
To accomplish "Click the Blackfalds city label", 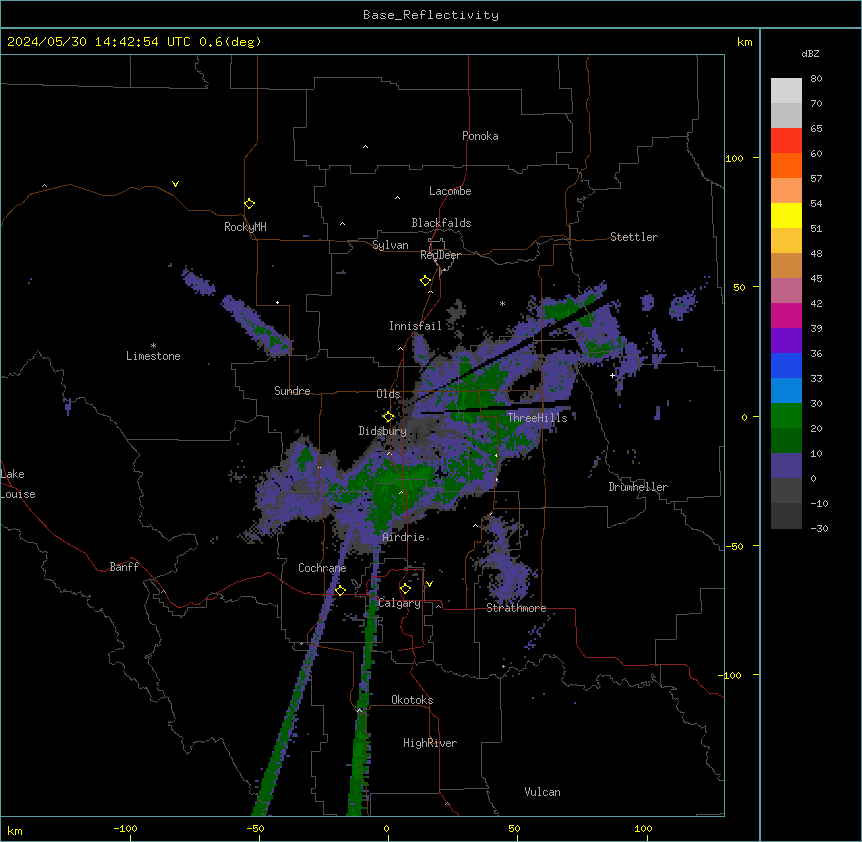I will [441, 223].
